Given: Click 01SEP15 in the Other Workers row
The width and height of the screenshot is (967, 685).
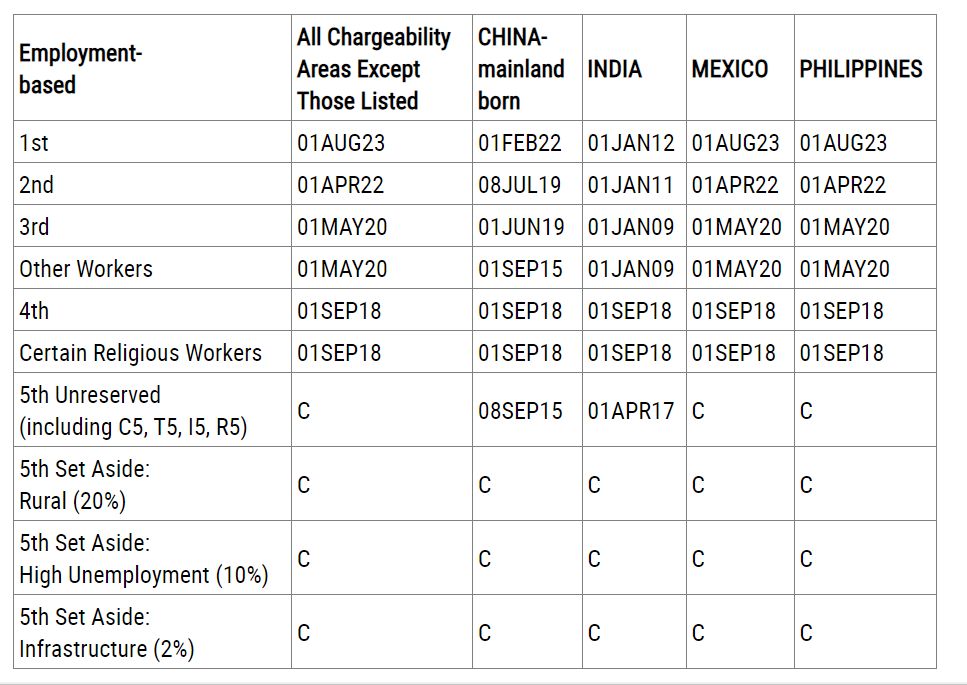Looking at the screenshot, I should (521, 269).
